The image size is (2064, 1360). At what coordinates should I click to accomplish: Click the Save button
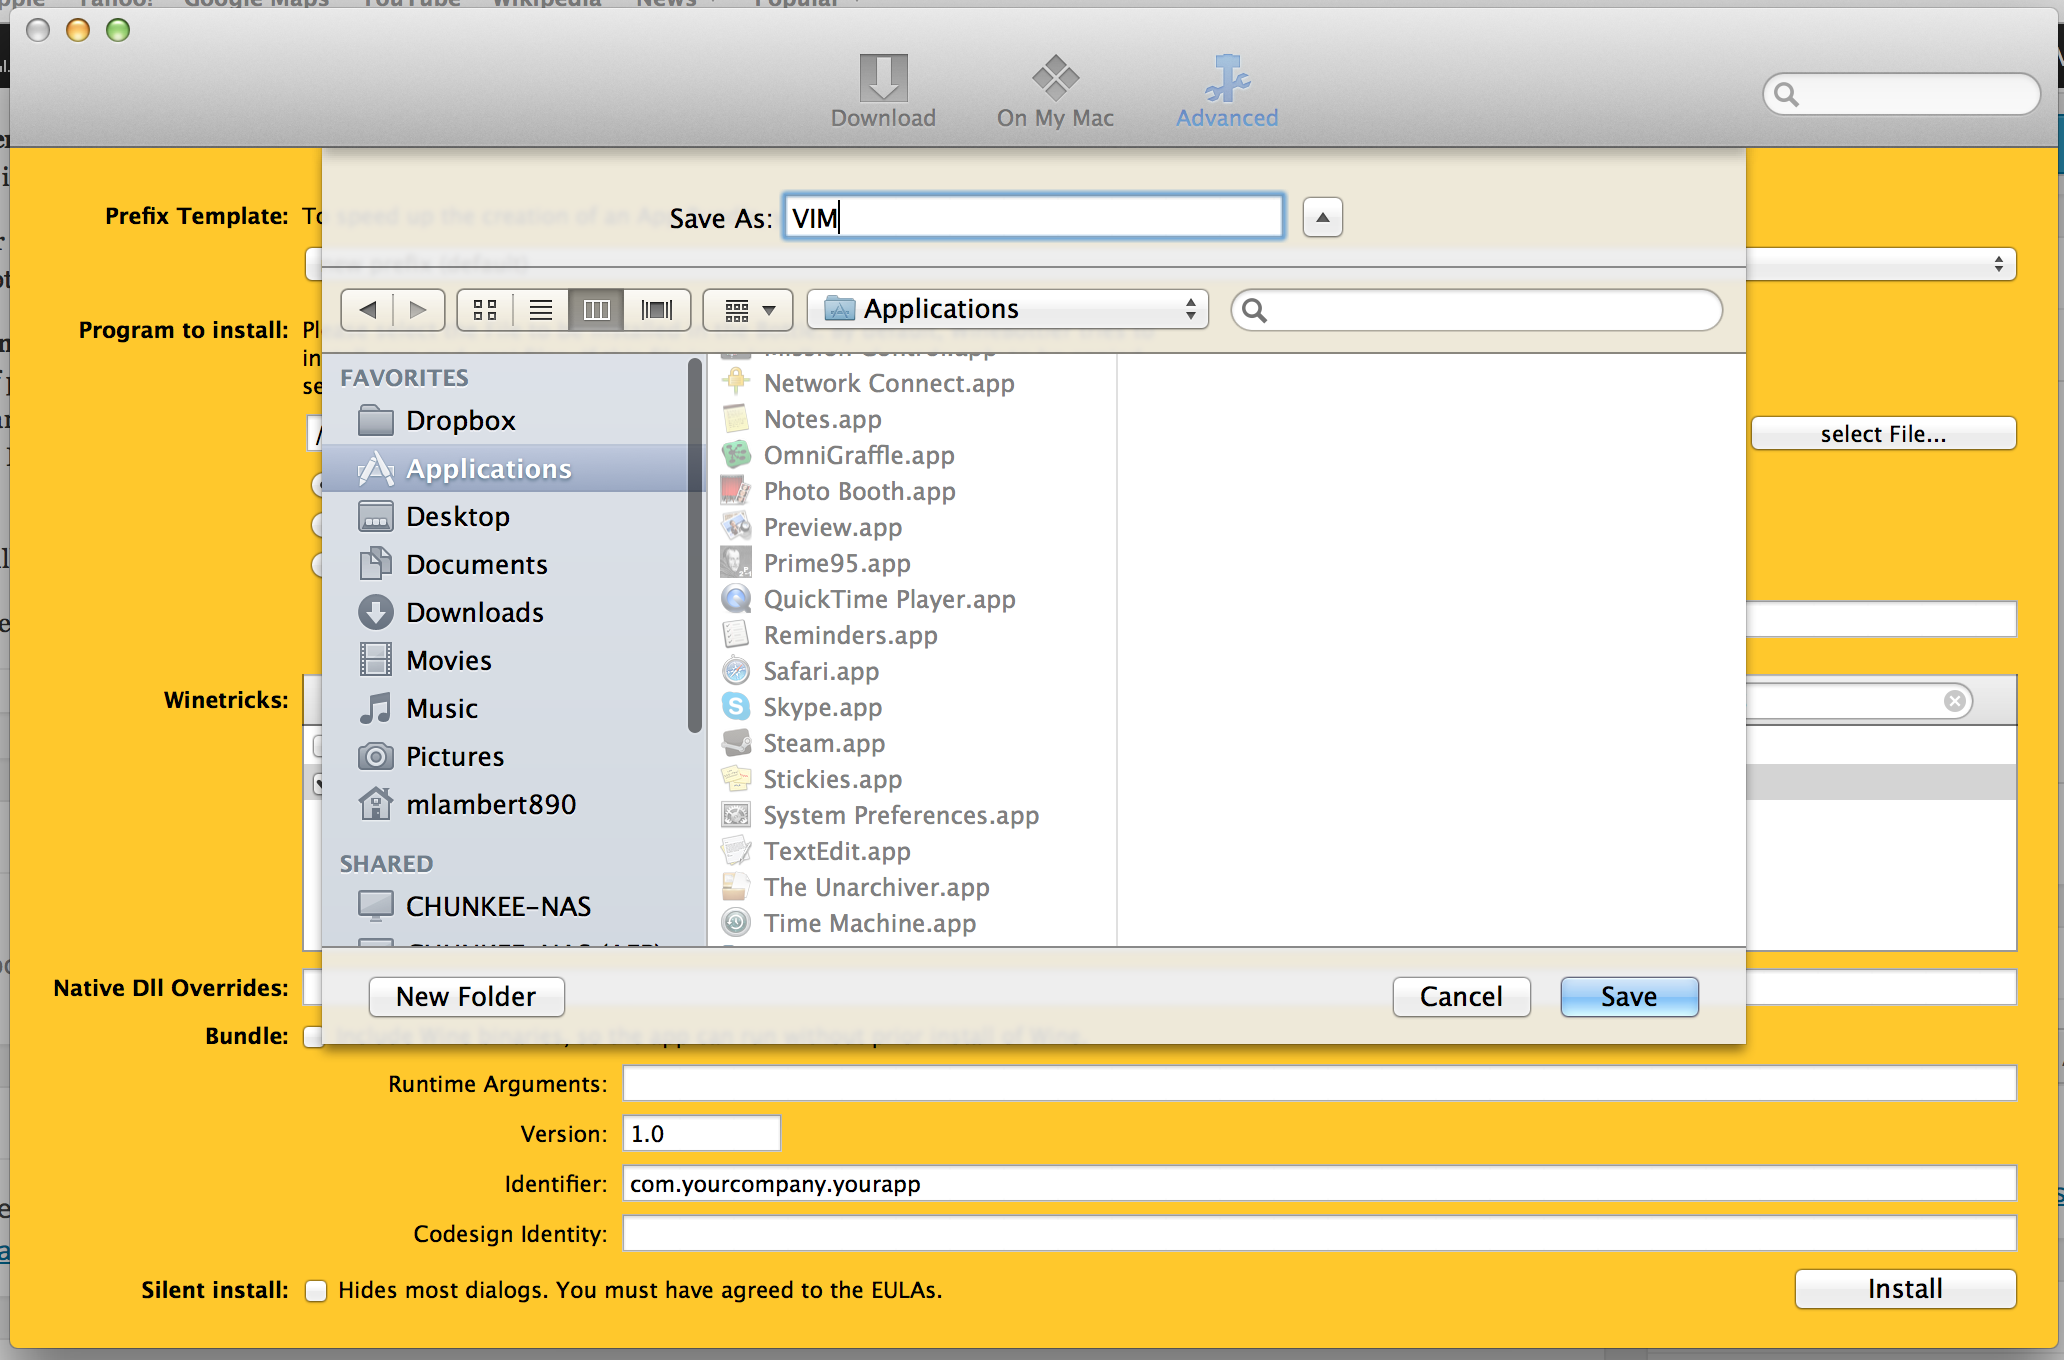tap(1628, 997)
